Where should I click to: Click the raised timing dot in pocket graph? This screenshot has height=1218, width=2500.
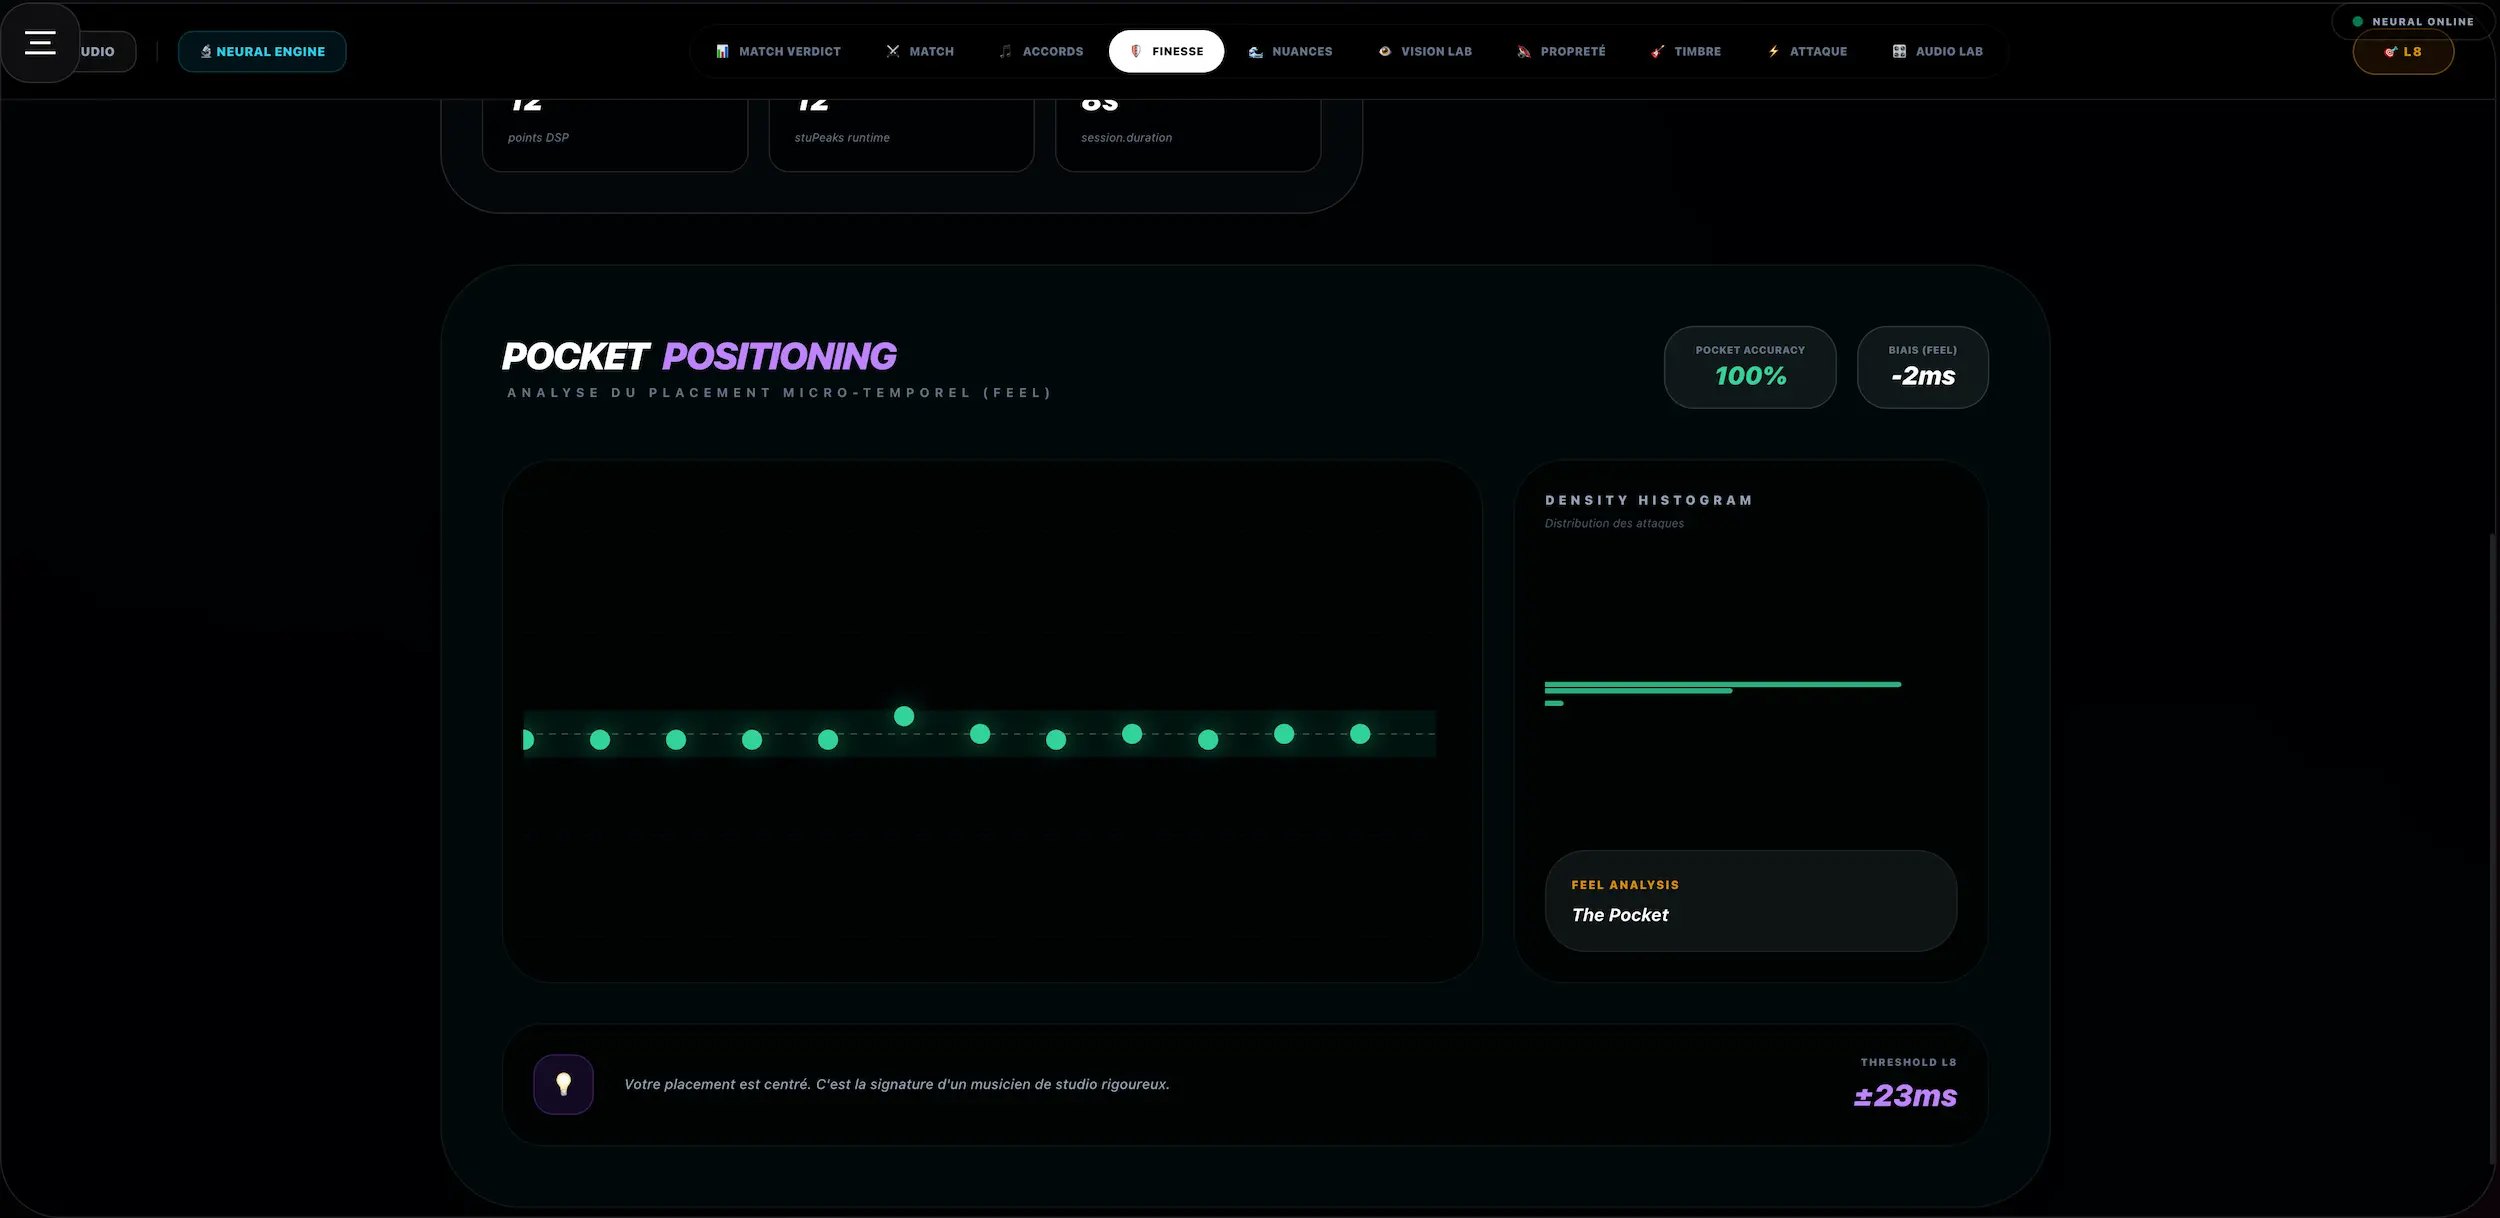(x=904, y=716)
